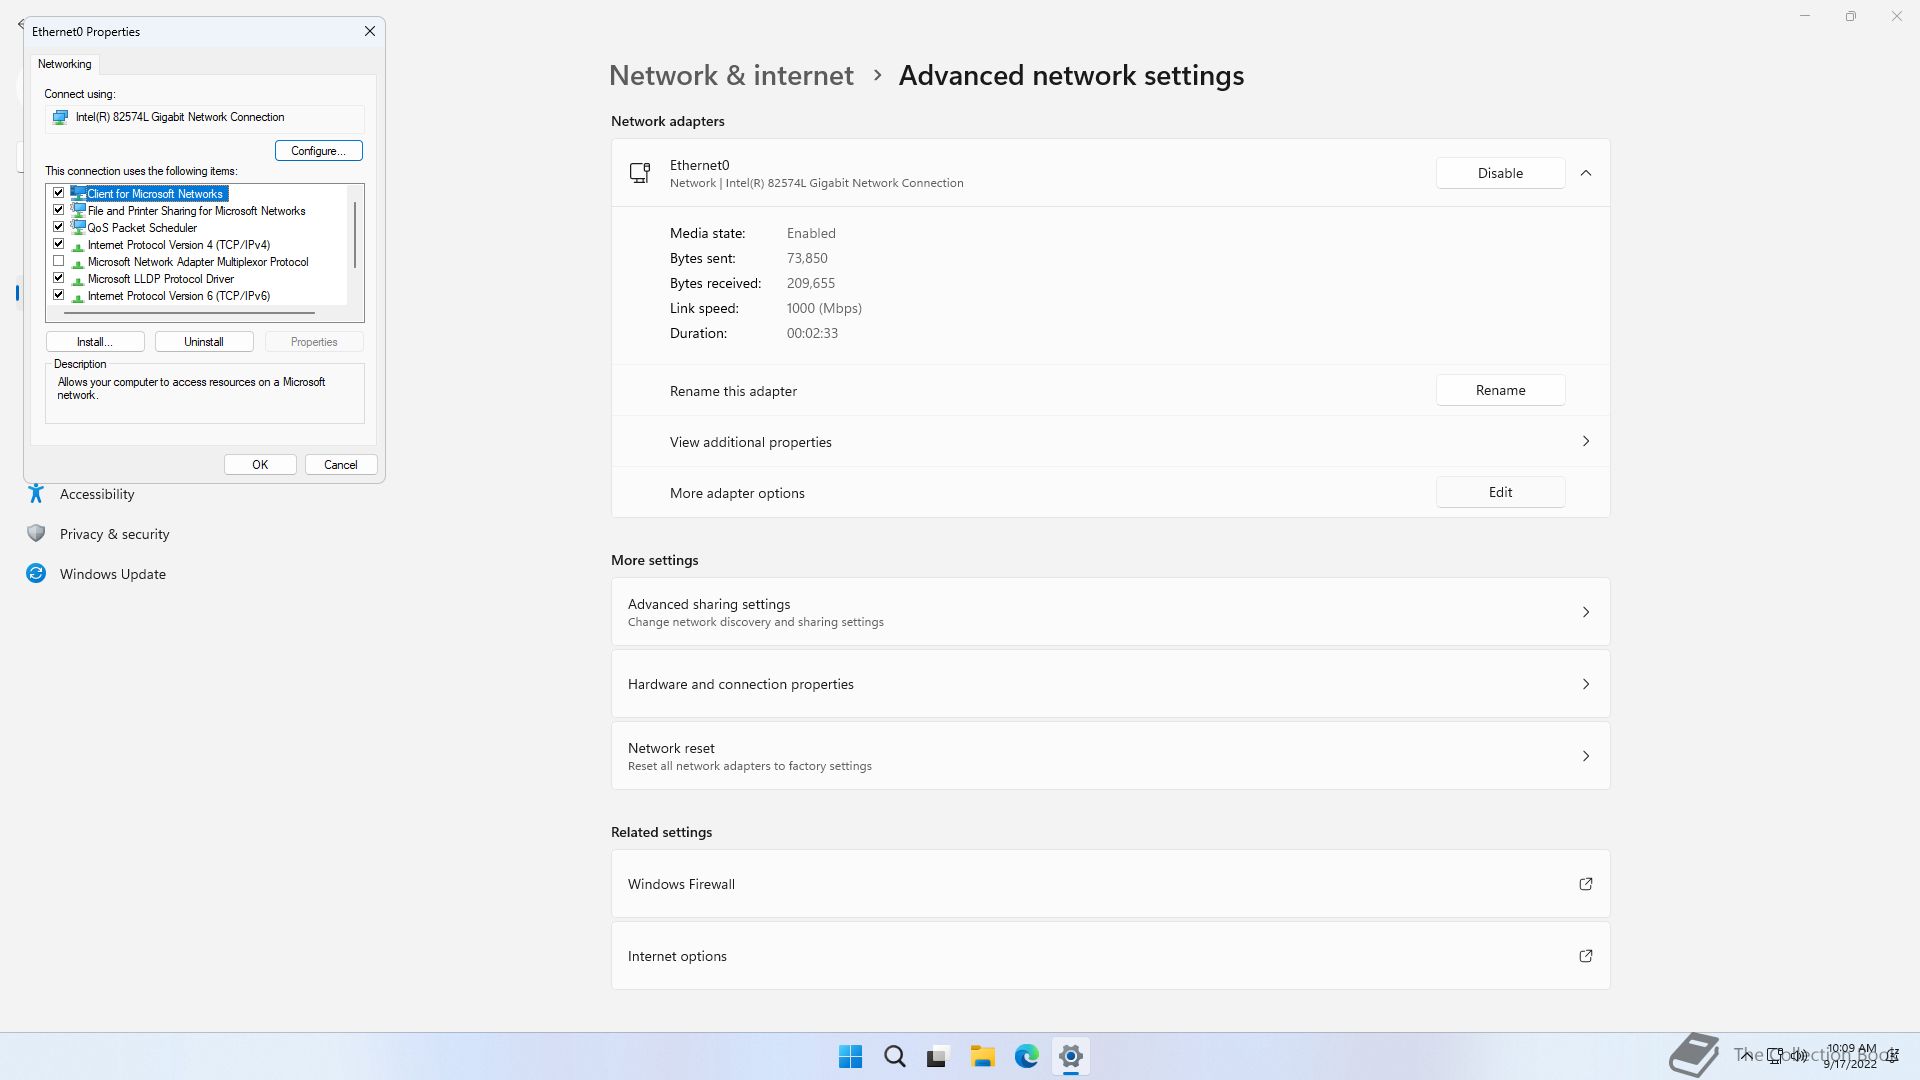The image size is (1920, 1080).
Task: Uncheck Client for Microsoft Networks
Action: [59, 193]
